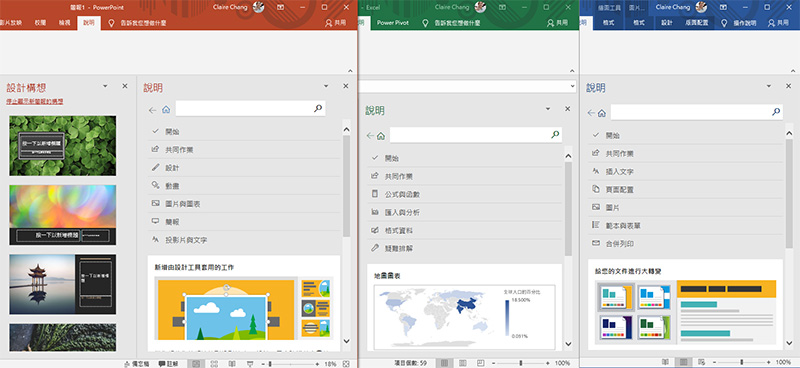This screenshot has width=800, height=368.
Task: Click Word help search magnifier
Action: (776, 112)
